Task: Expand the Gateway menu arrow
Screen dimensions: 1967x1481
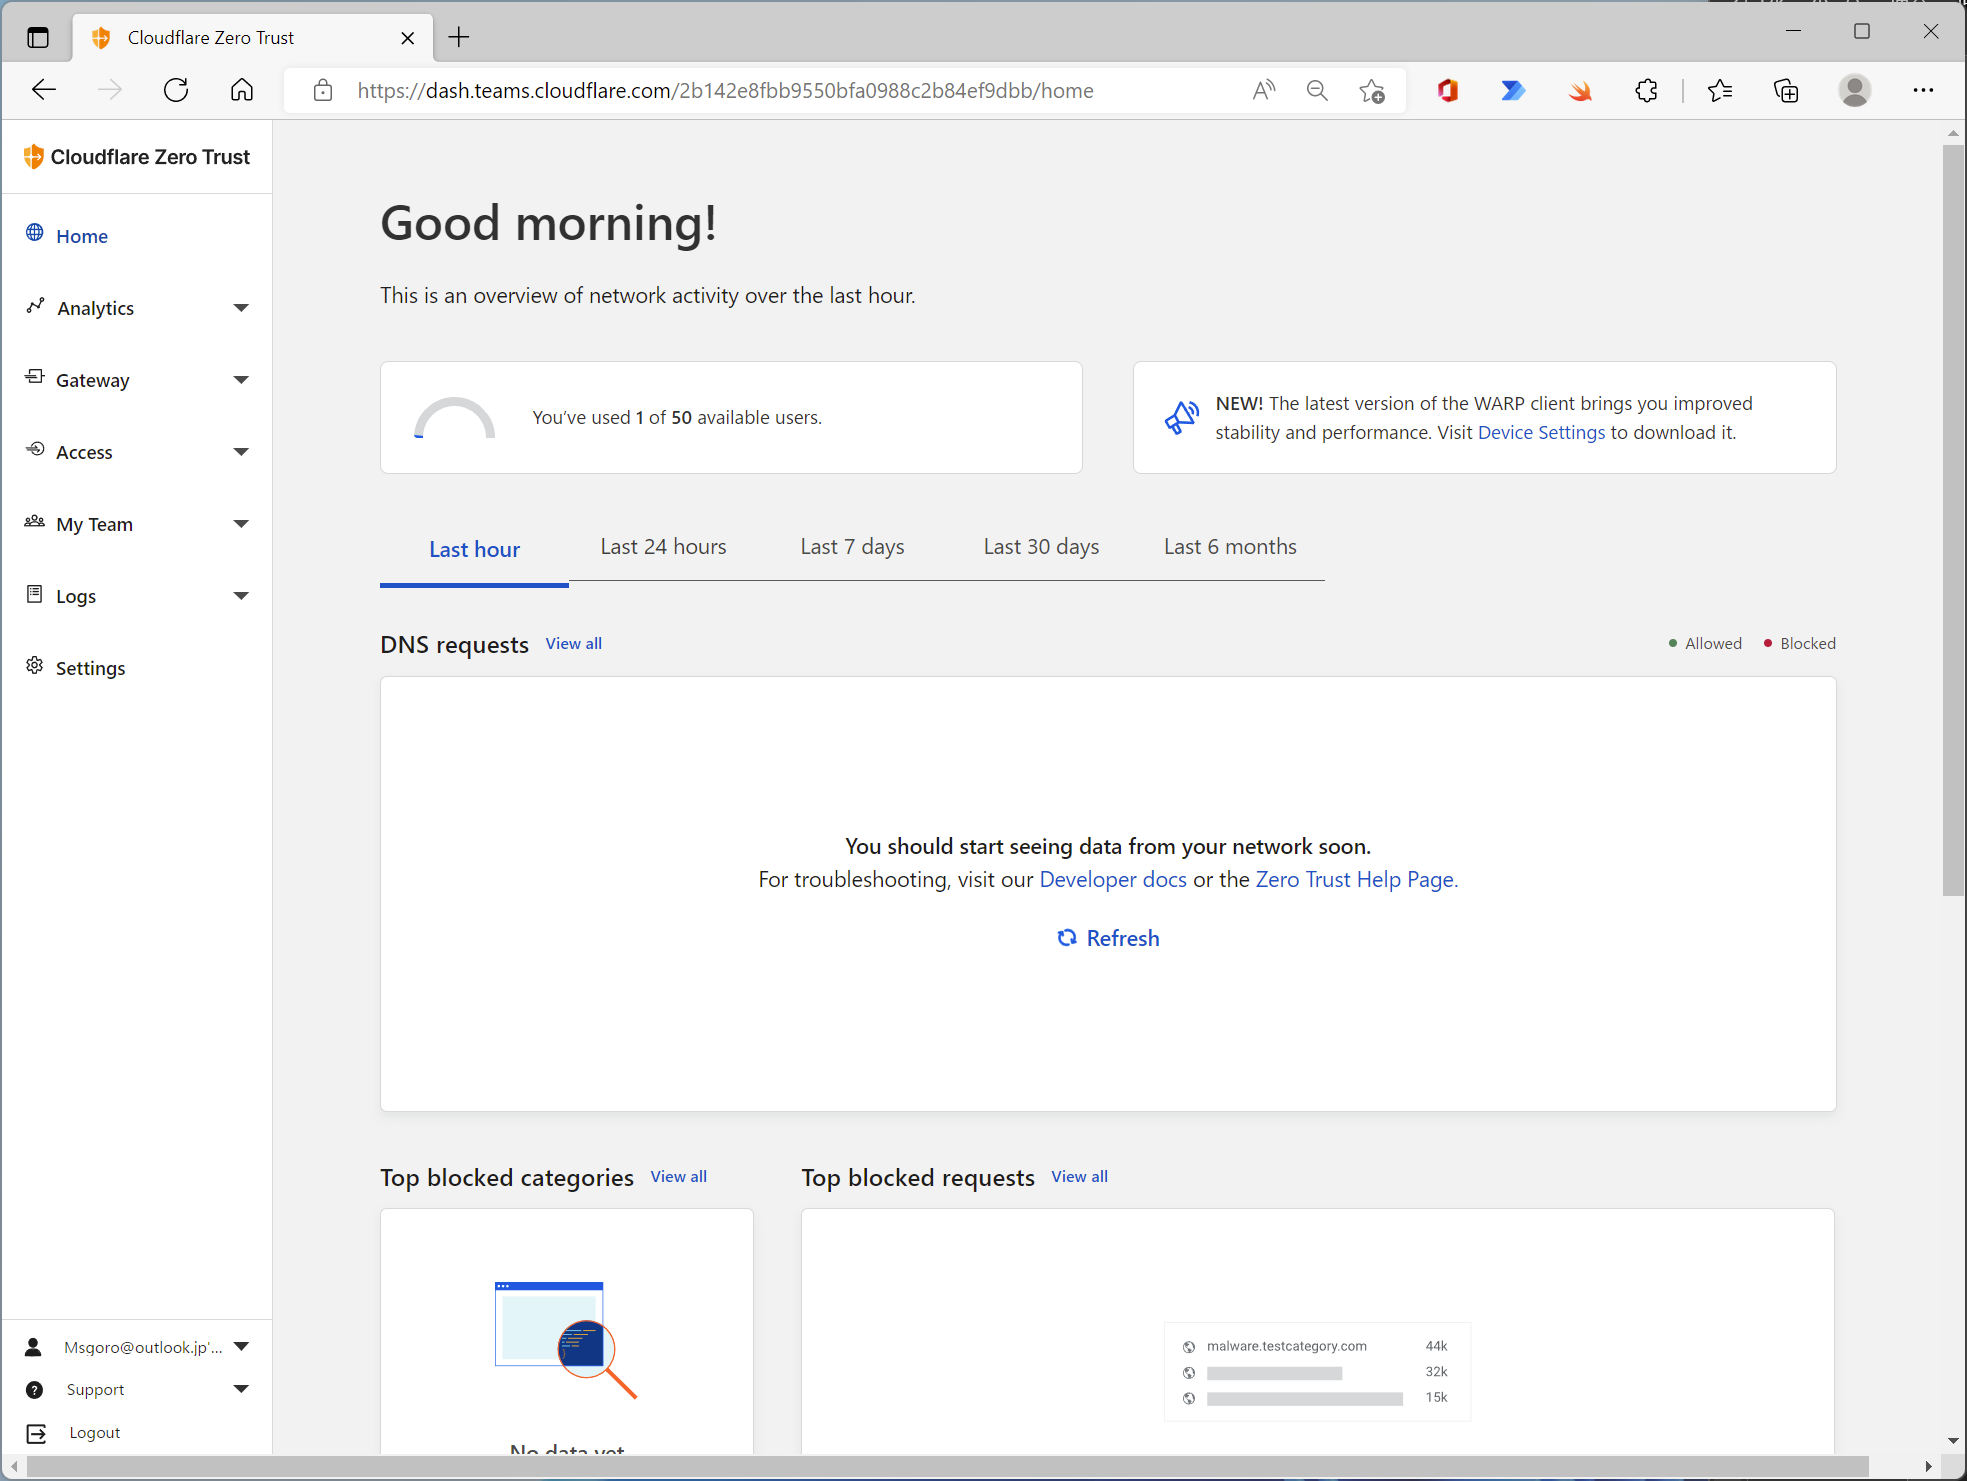Action: (x=241, y=380)
